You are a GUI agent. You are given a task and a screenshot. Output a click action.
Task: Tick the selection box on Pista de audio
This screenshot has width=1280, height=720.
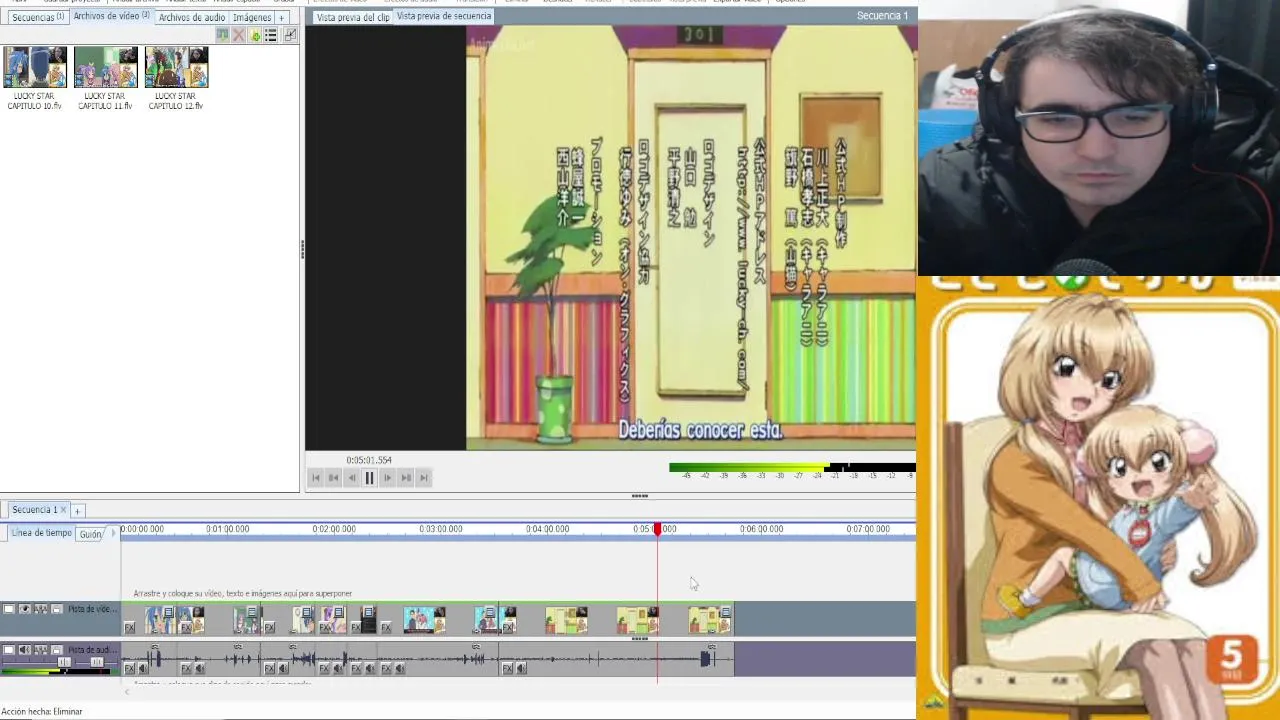point(9,650)
